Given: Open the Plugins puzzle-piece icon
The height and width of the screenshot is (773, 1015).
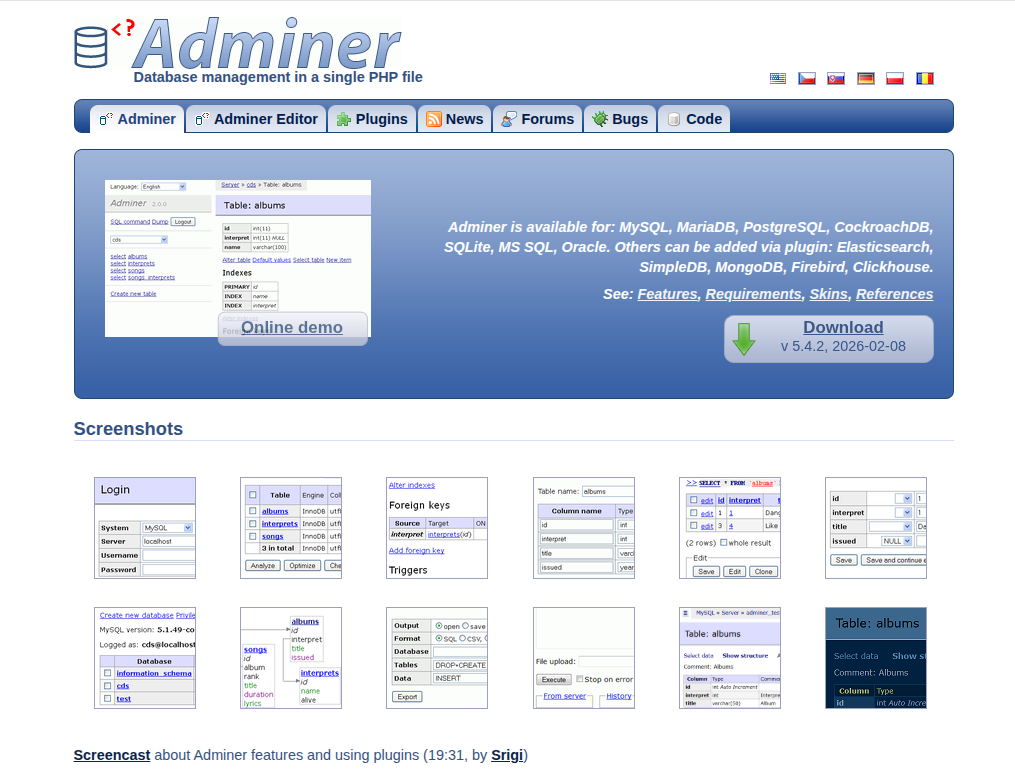Looking at the screenshot, I should [345, 118].
